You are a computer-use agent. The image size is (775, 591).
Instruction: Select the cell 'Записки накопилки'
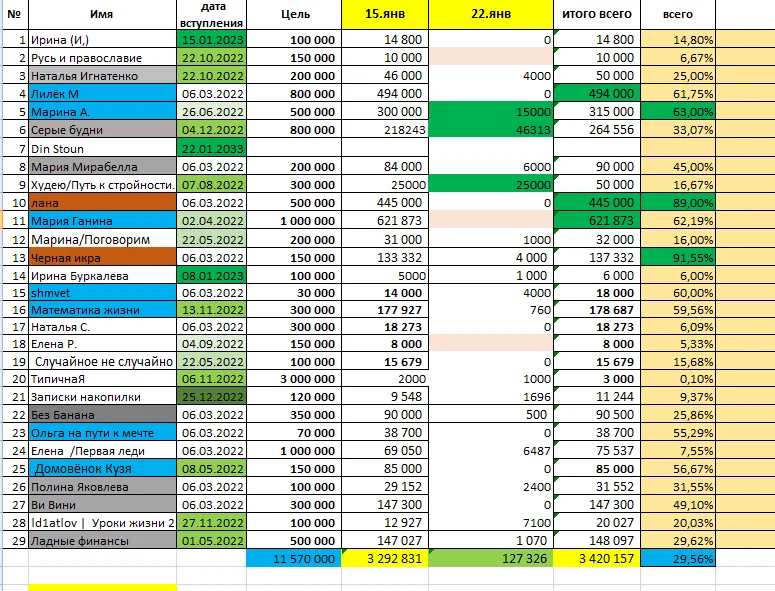pyautogui.click(x=102, y=396)
